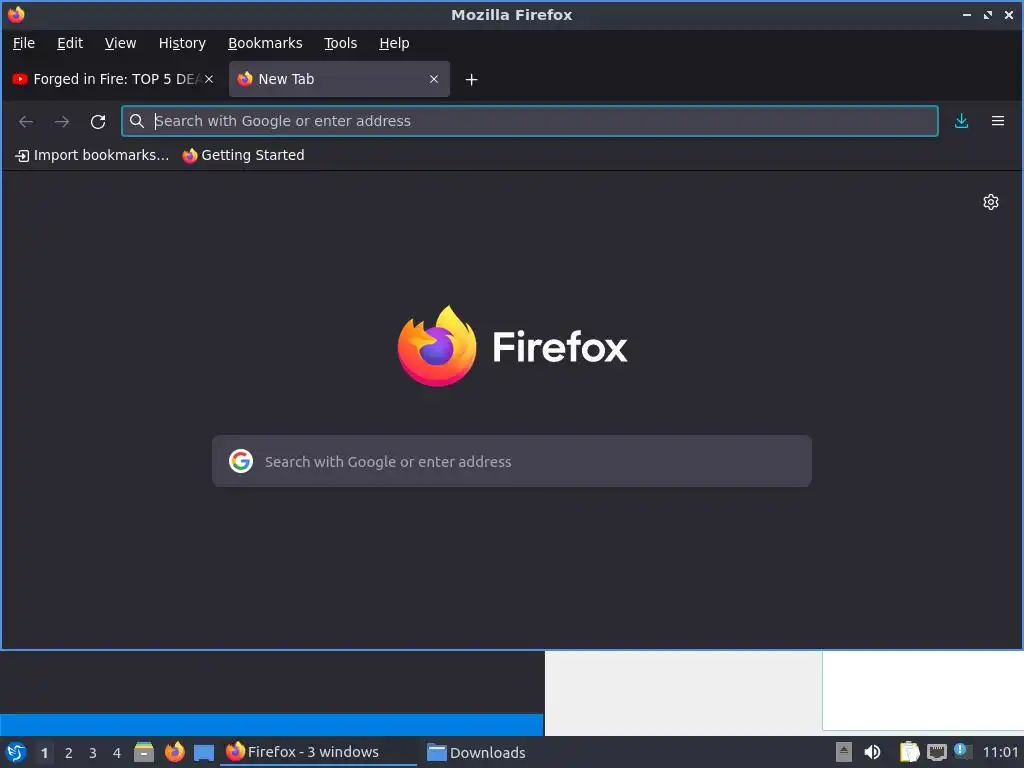Viewport: 1024px width, 768px height.
Task: Click the page's Google search box
Action: pyautogui.click(x=511, y=461)
